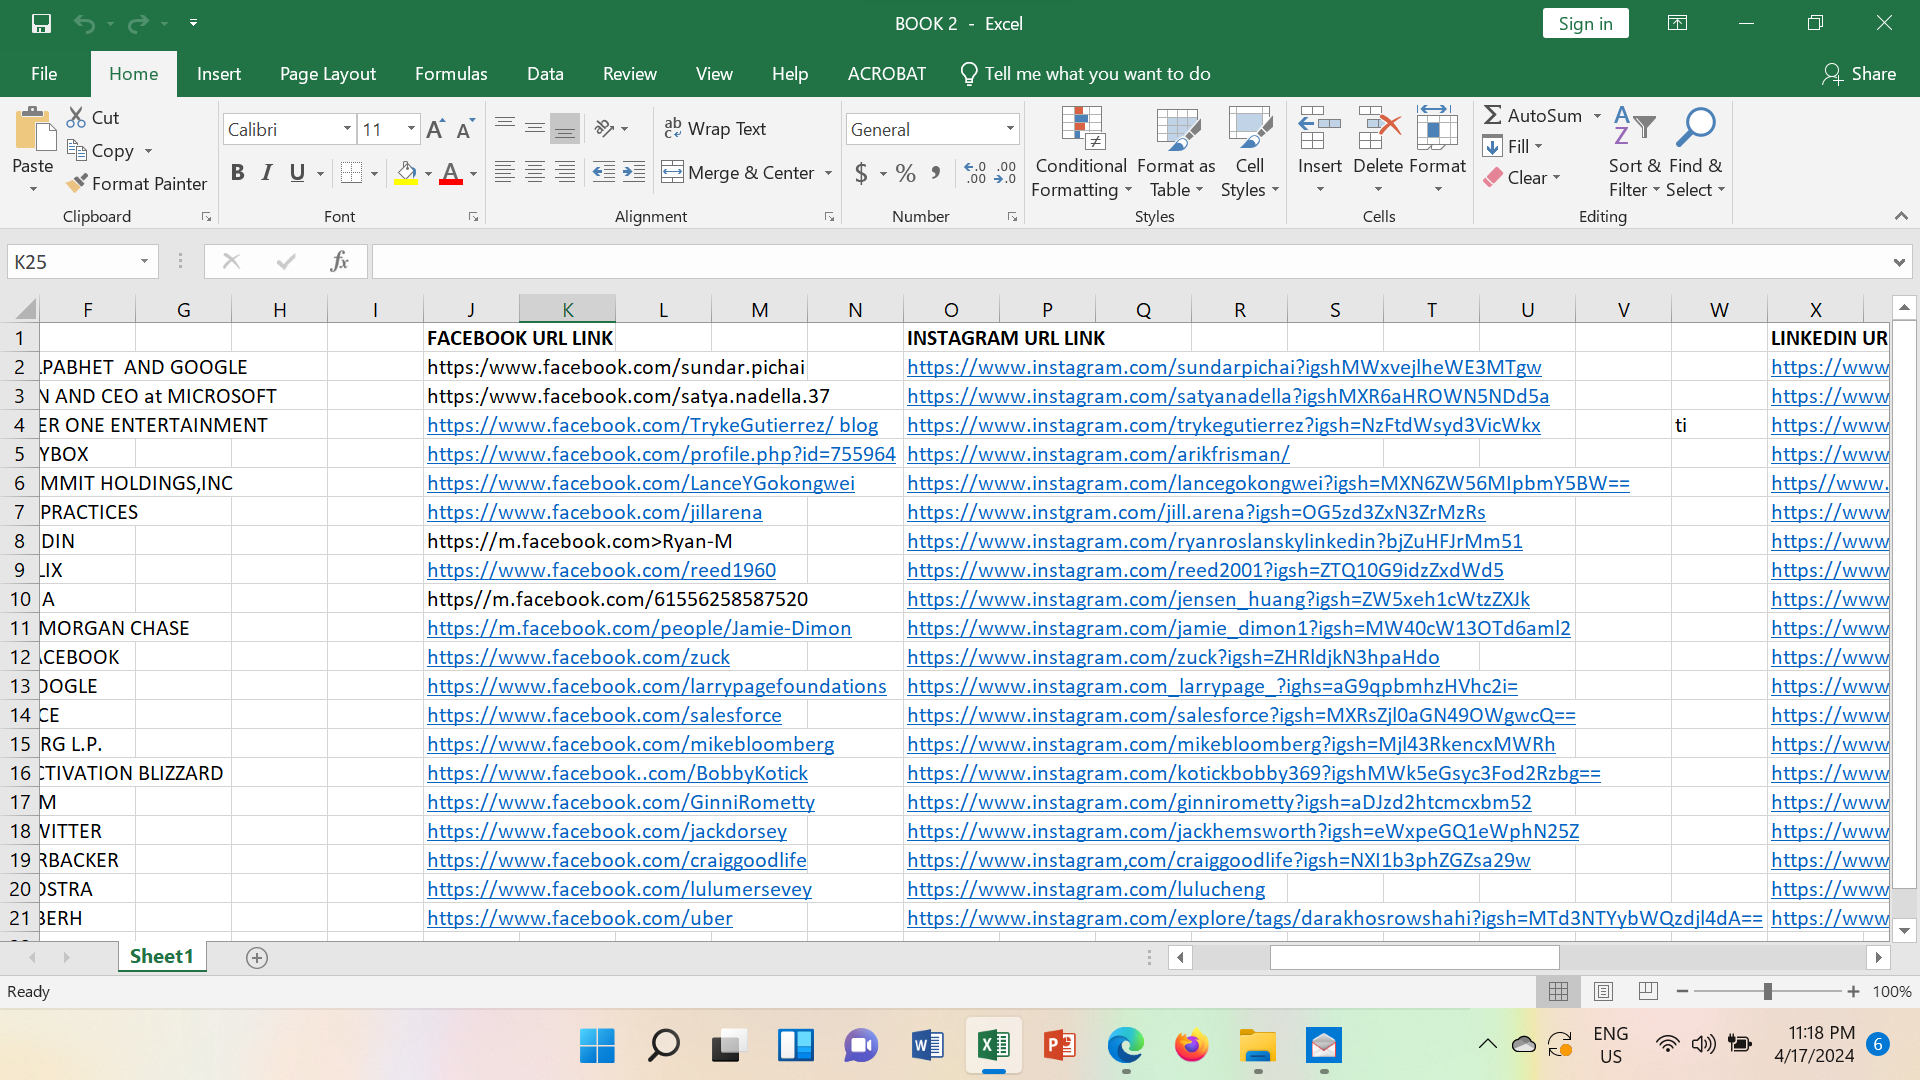The height and width of the screenshot is (1080, 1920).
Task: Click the Center align text icon
Action: [x=535, y=173]
